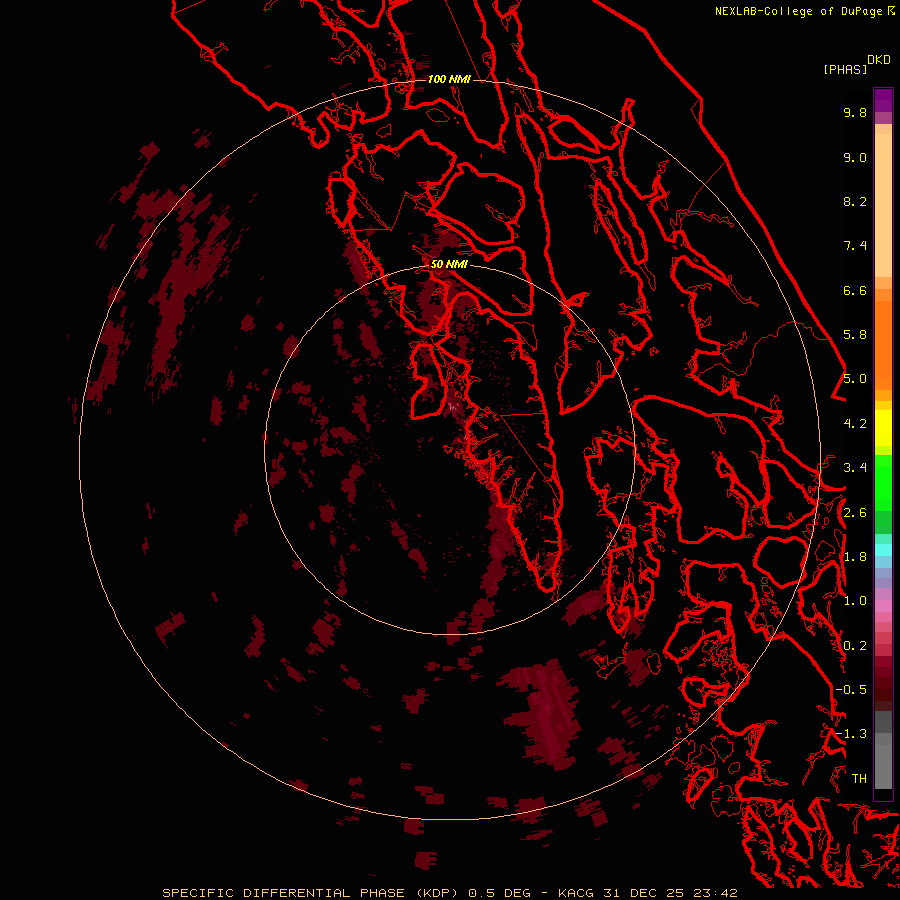900x900 pixels.
Task: Click the TH label on the color scale
Action: (x=859, y=779)
